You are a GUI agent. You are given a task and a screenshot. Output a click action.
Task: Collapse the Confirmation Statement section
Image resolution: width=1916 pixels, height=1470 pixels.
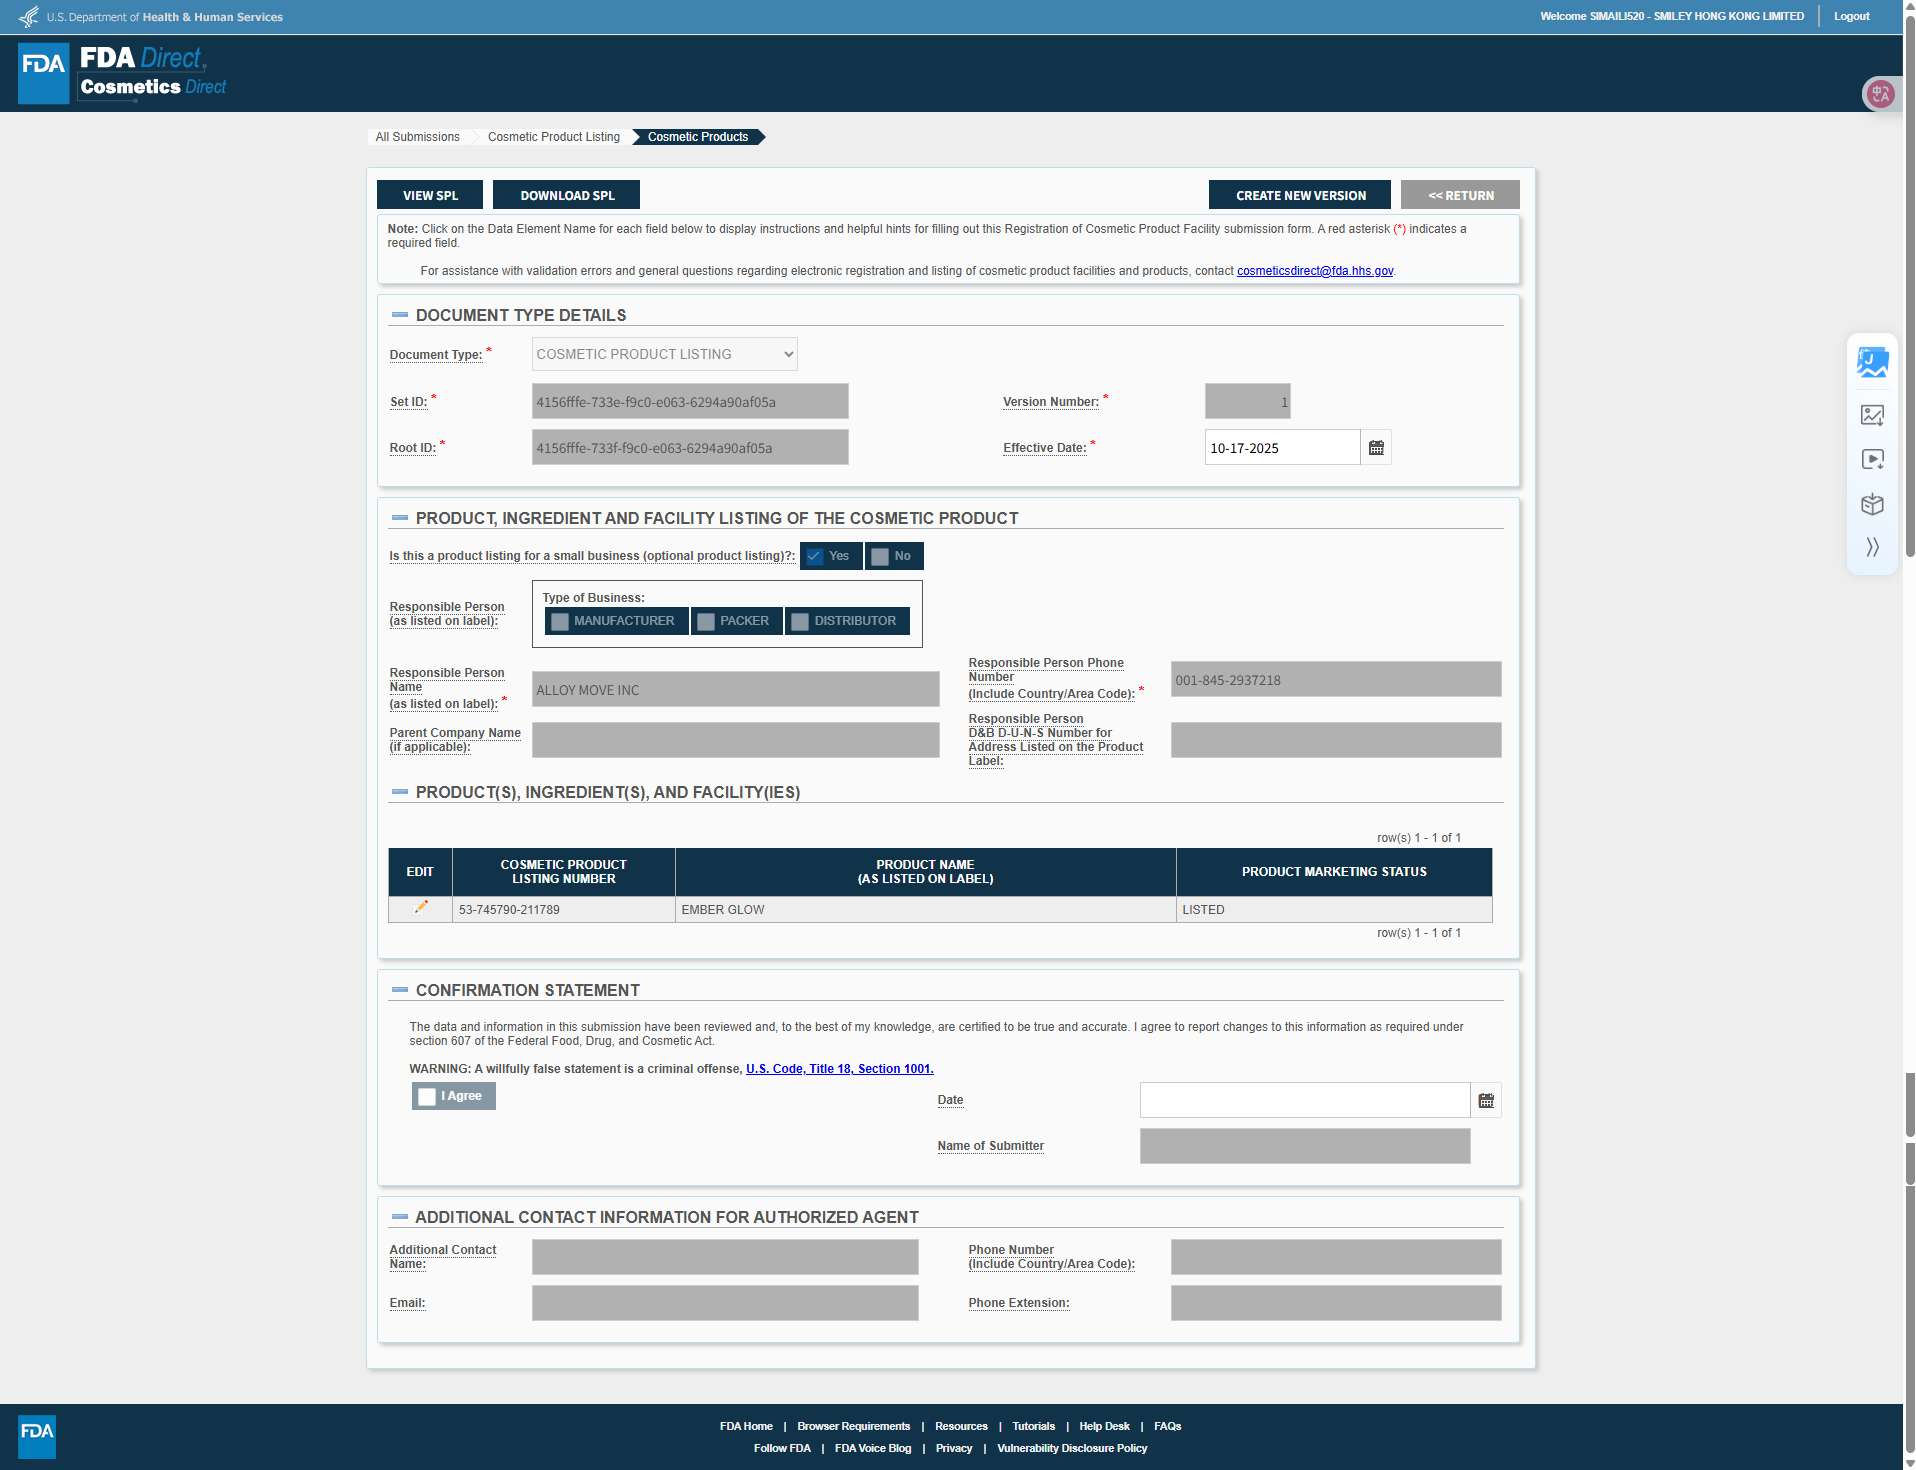tap(400, 990)
